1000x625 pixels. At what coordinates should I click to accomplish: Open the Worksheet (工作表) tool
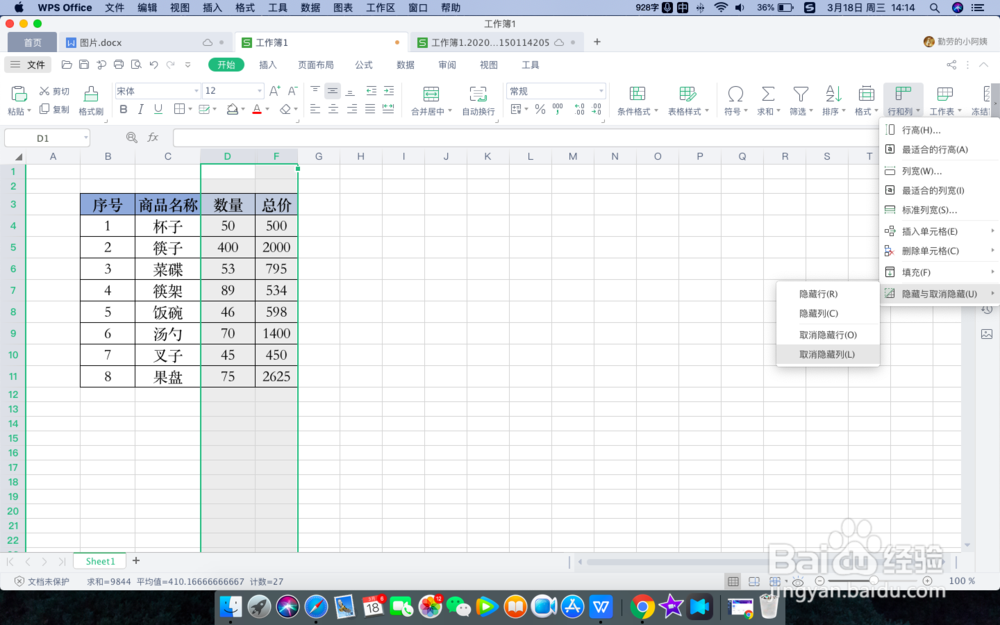click(945, 100)
